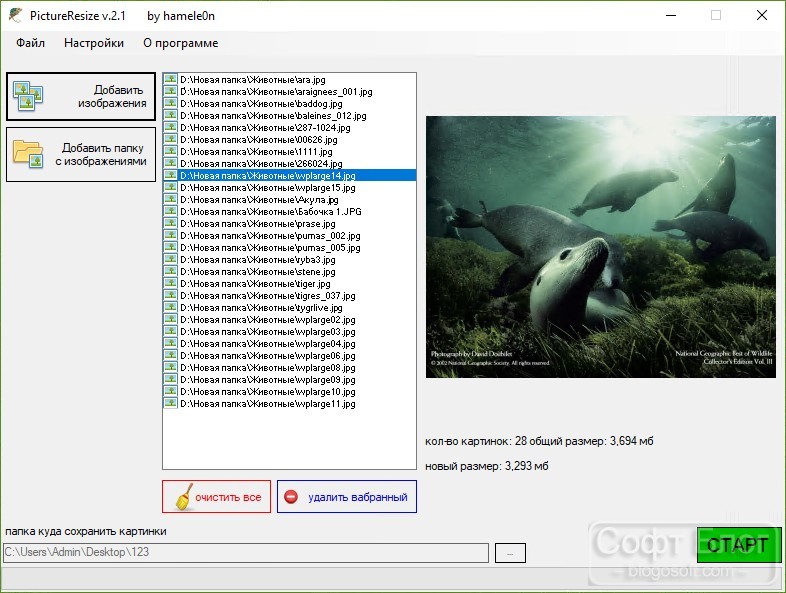Click the image icon beside wplarge11.jpg

click(x=170, y=403)
